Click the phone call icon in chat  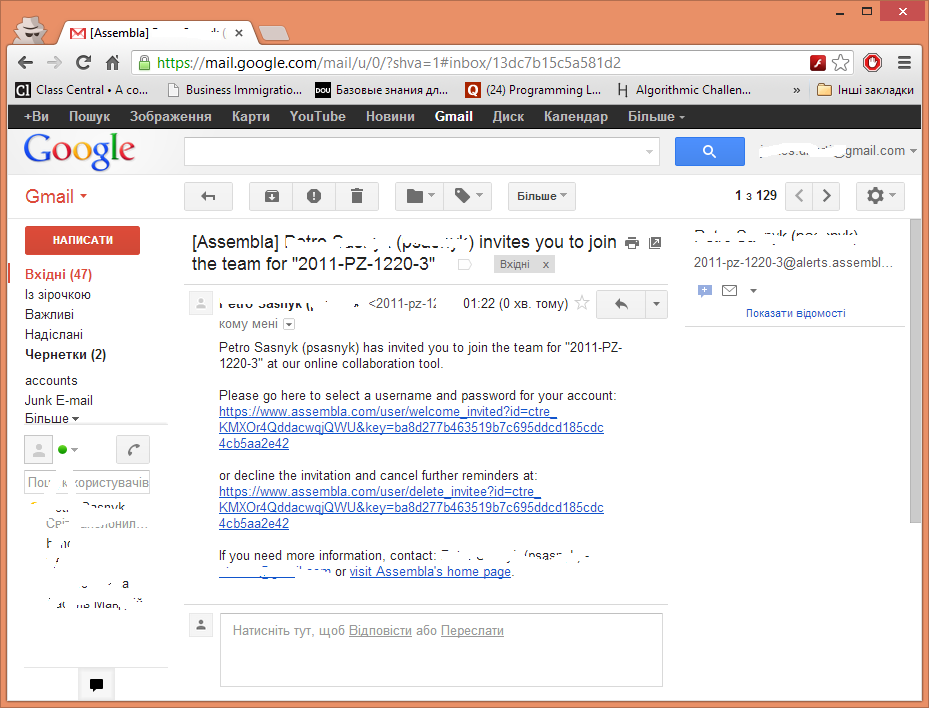[133, 450]
